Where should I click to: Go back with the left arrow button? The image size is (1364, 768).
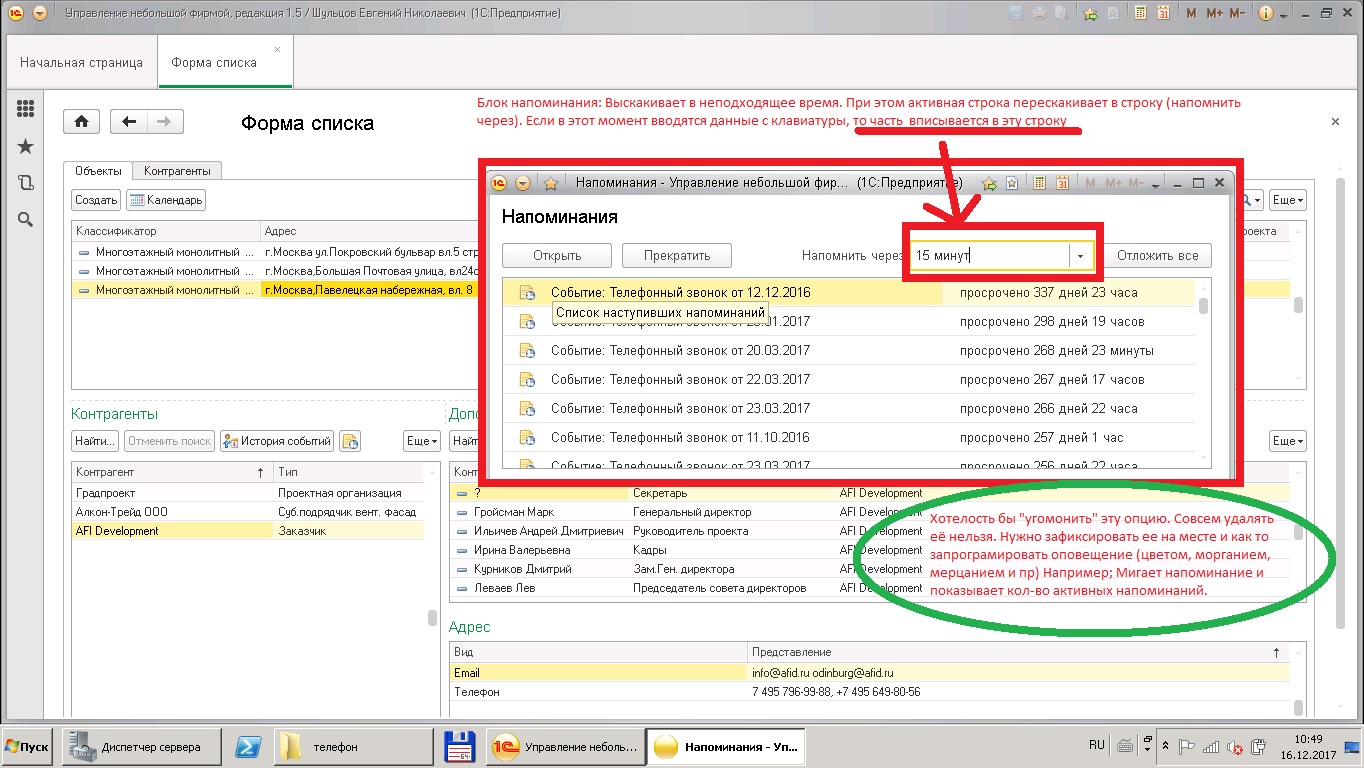click(128, 122)
